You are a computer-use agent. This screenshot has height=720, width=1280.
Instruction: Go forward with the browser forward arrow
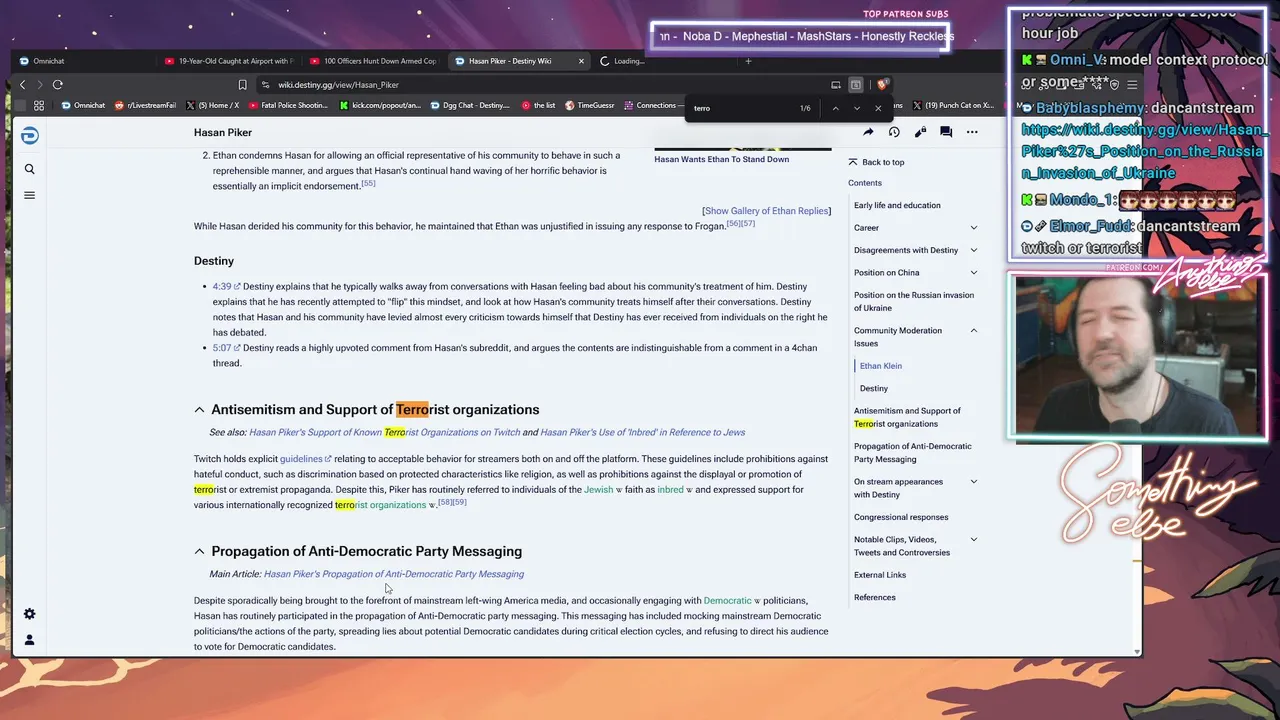click(39, 85)
